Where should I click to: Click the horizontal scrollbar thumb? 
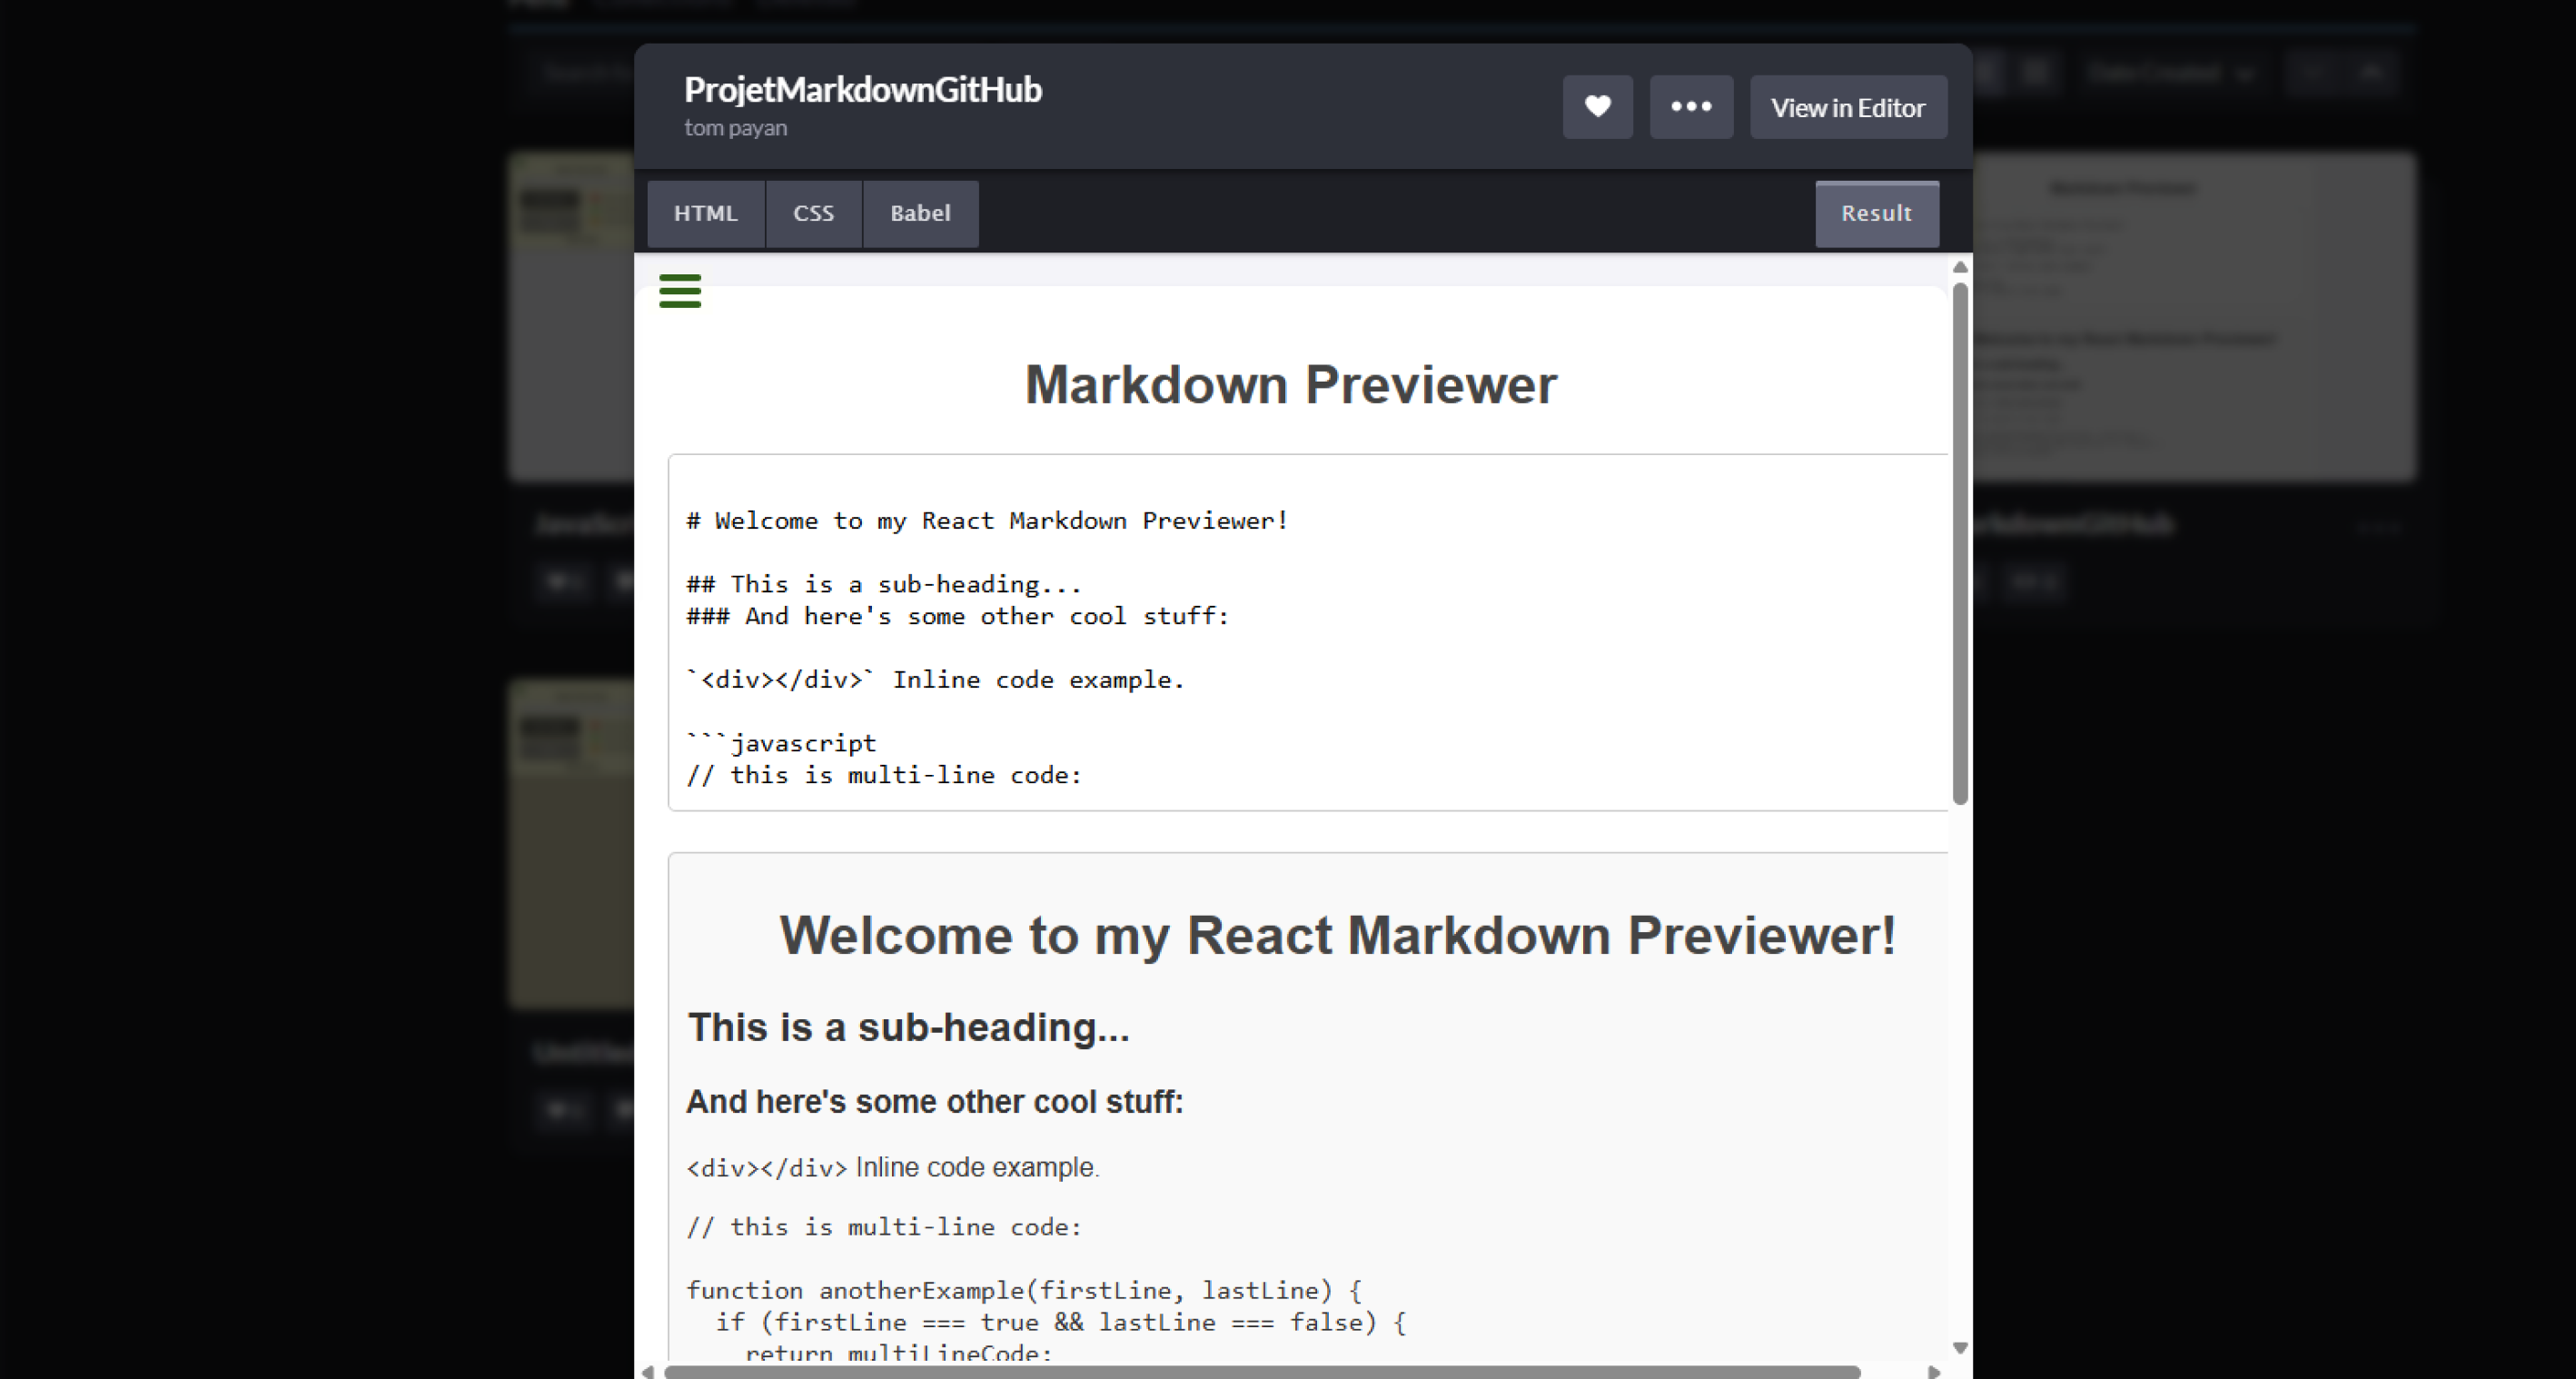(1262, 1371)
